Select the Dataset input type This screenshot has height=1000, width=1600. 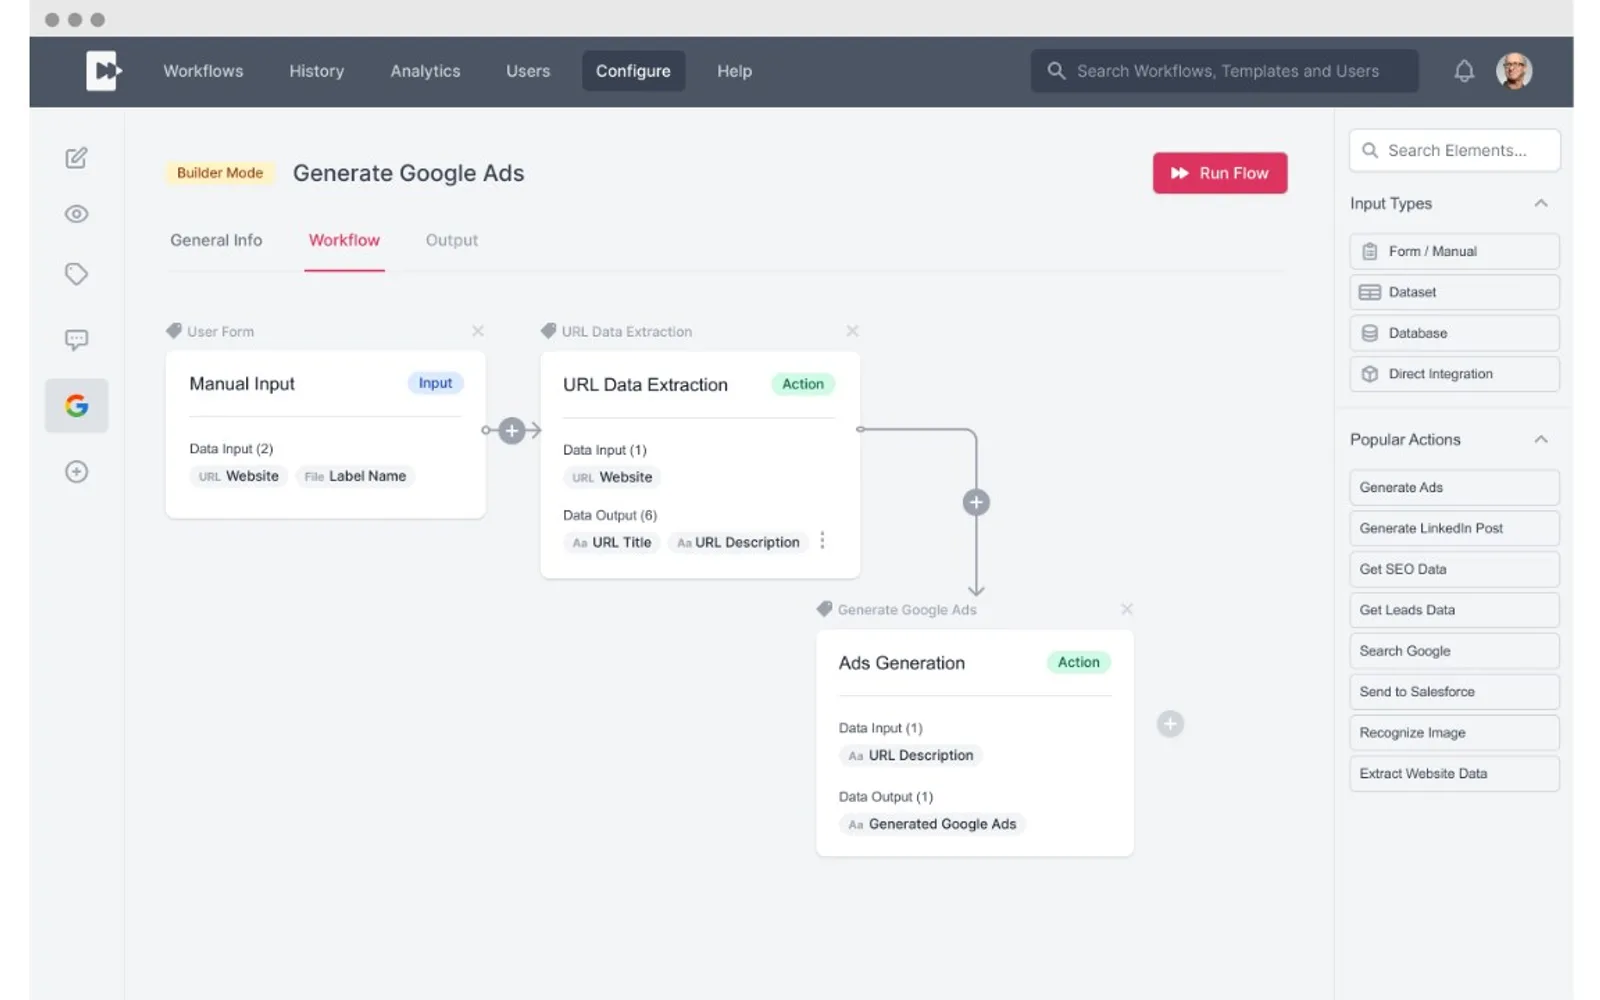click(x=1455, y=292)
